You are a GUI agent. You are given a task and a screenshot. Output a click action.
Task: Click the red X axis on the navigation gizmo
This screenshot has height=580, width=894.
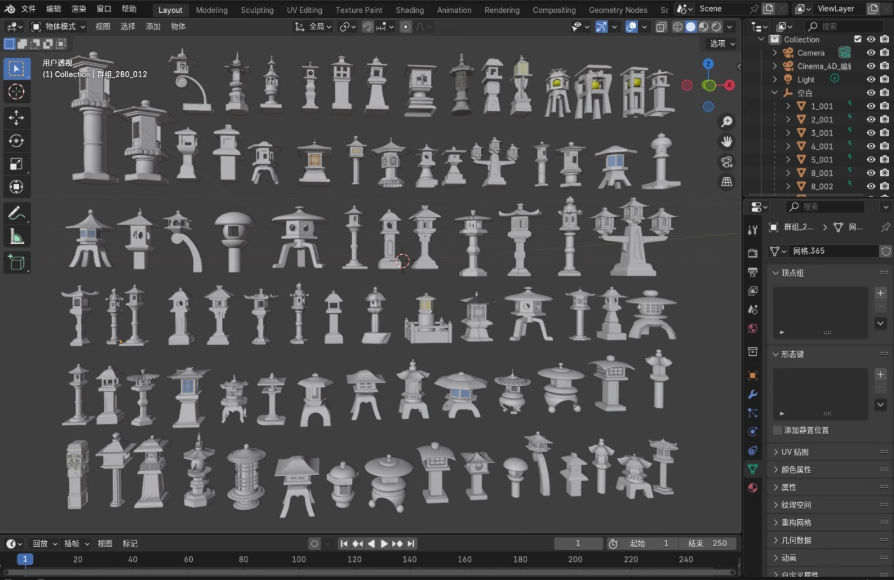click(x=730, y=85)
